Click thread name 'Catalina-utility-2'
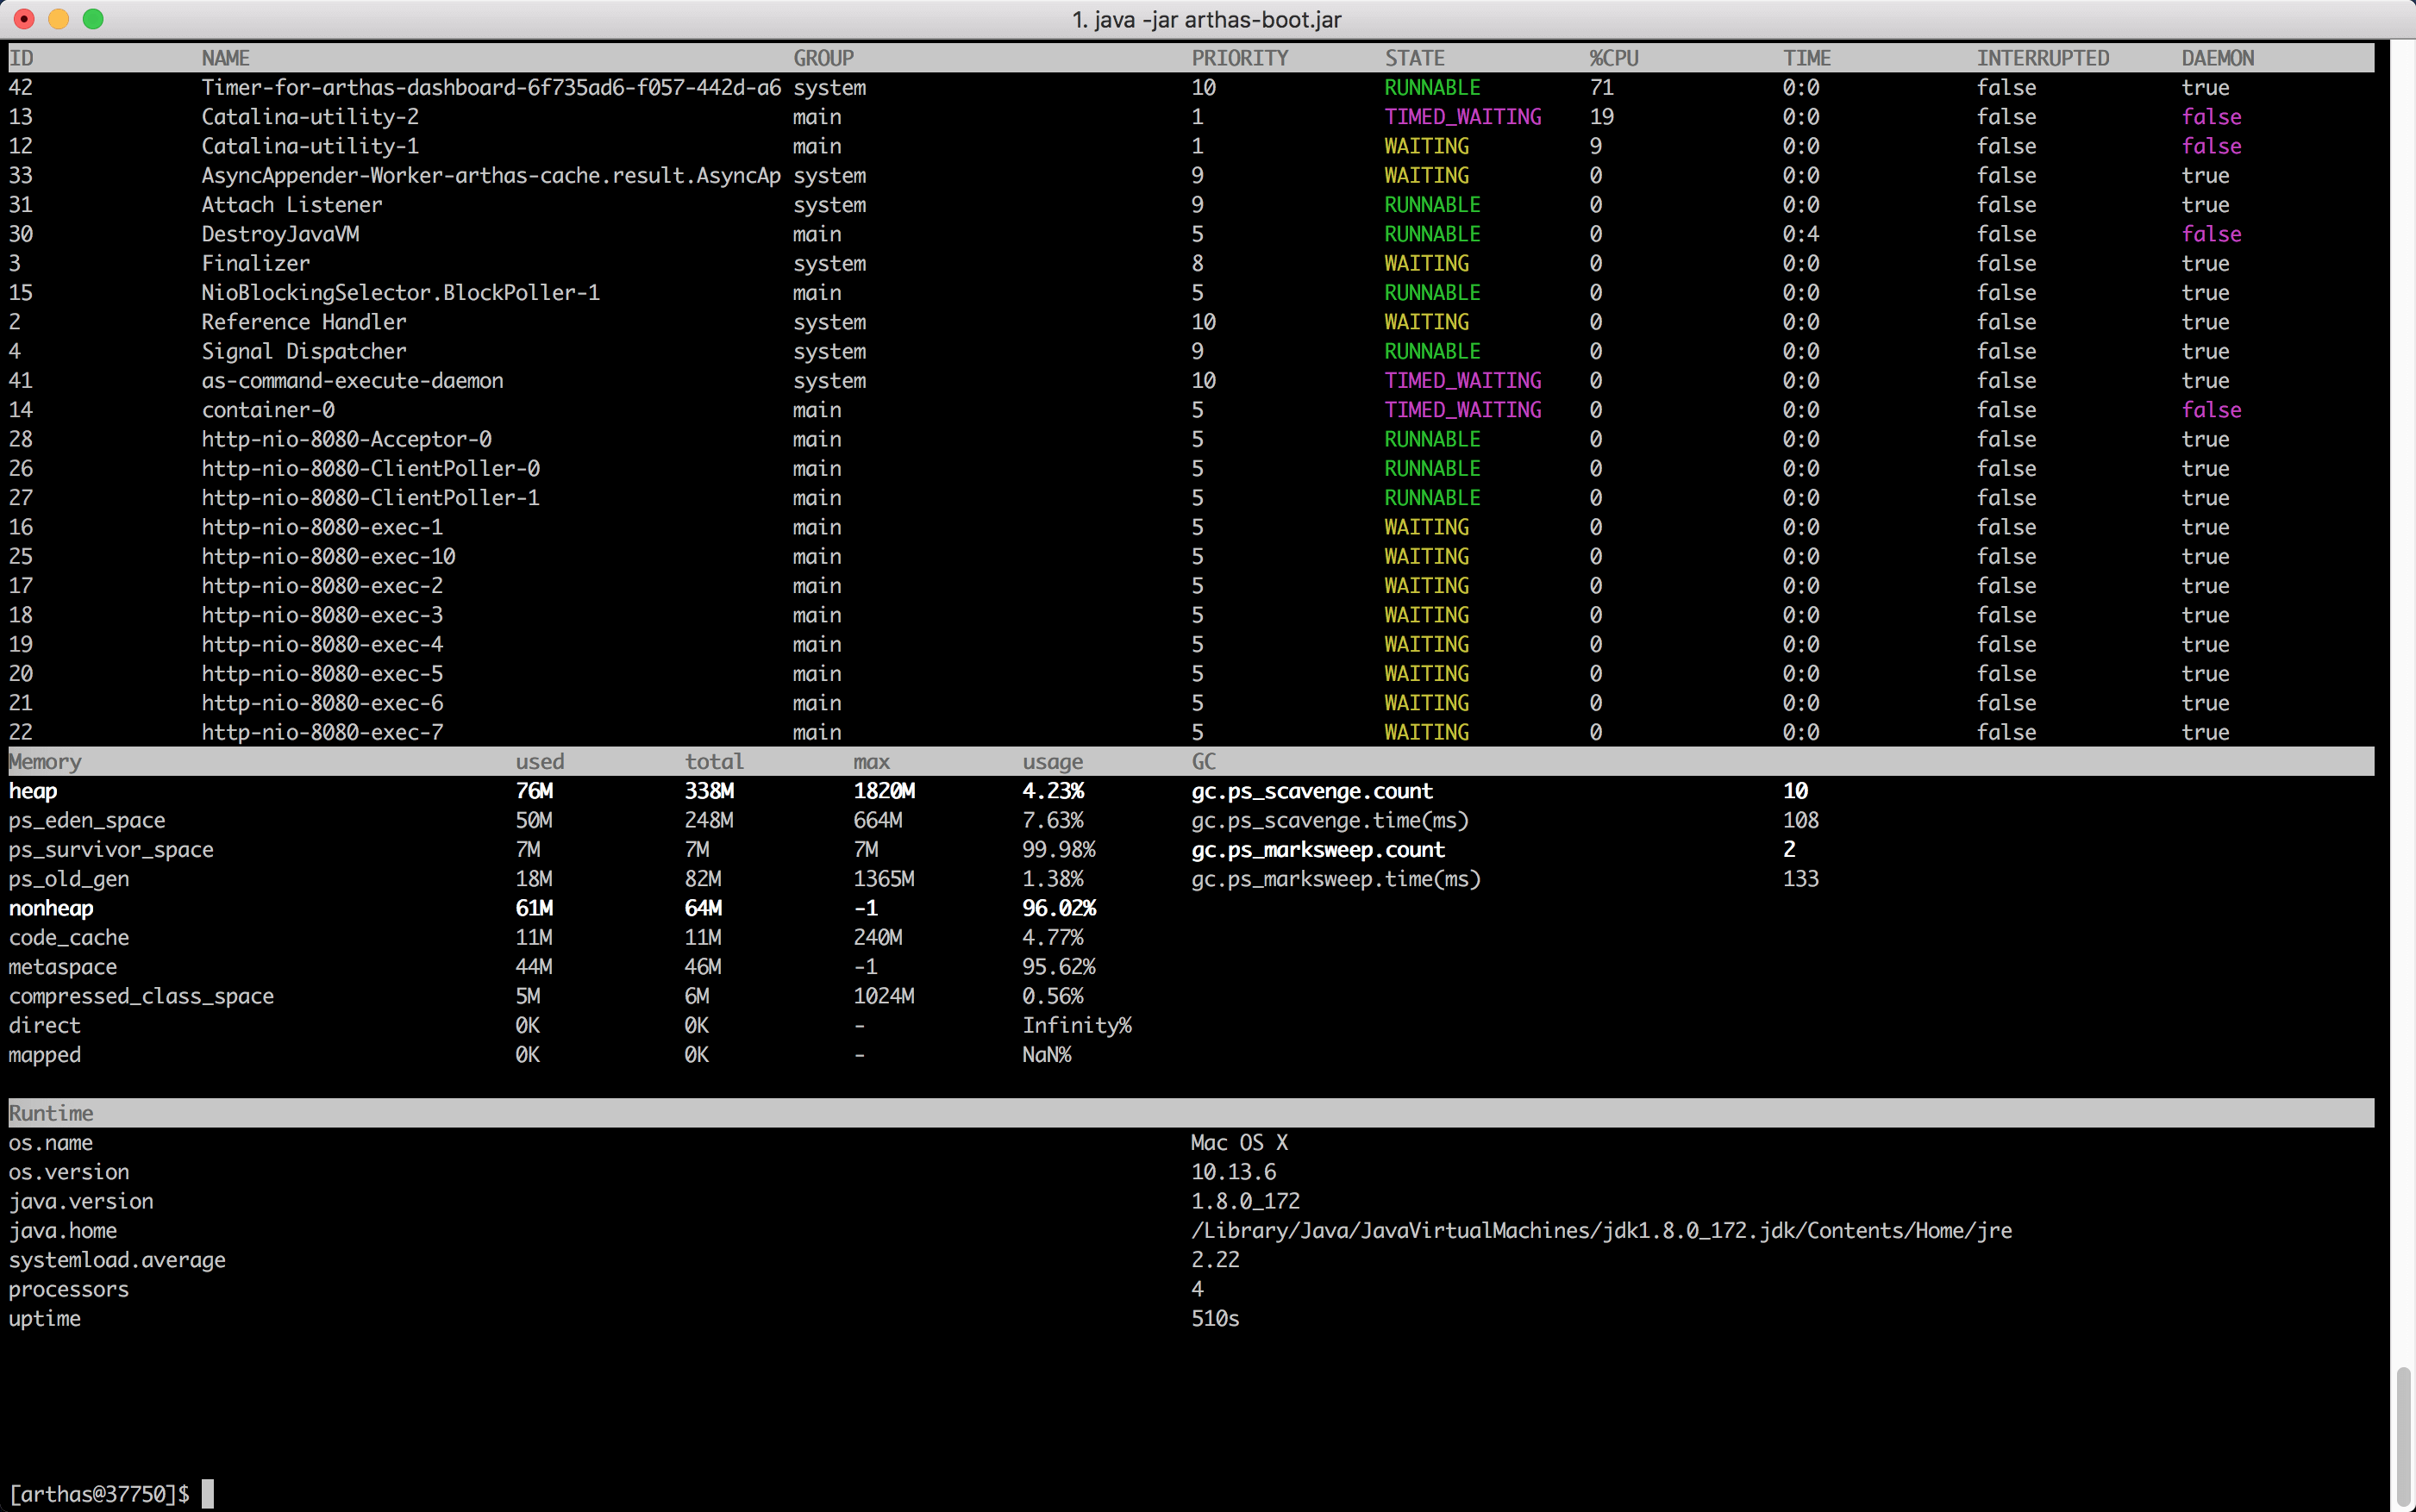The width and height of the screenshot is (2416, 1512). (310, 117)
